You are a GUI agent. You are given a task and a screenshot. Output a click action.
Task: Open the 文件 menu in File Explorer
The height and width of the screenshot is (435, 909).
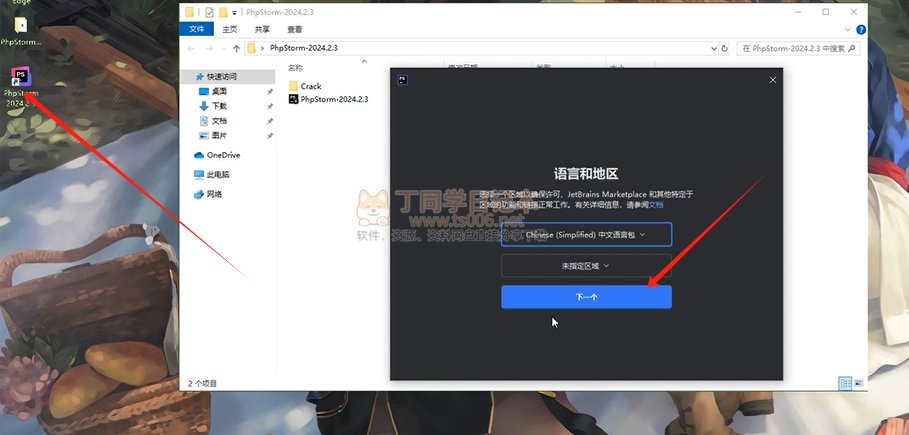click(197, 29)
